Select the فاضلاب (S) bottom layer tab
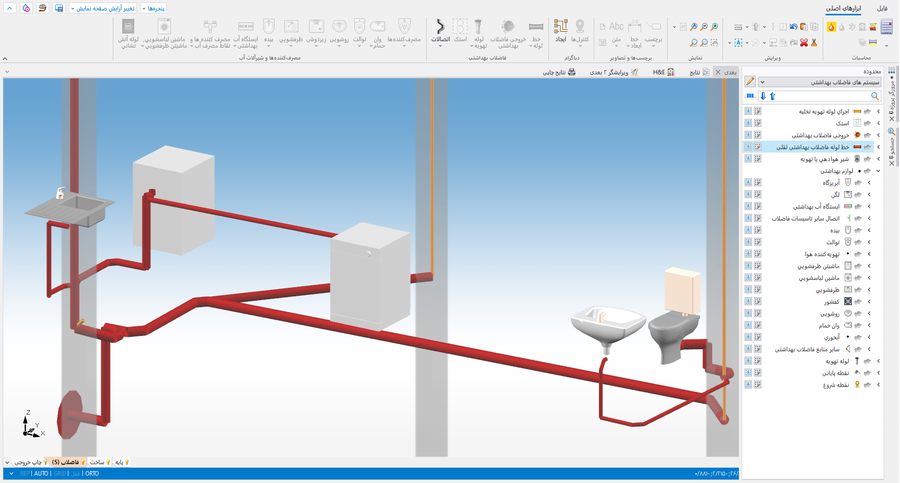 pos(66,462)
